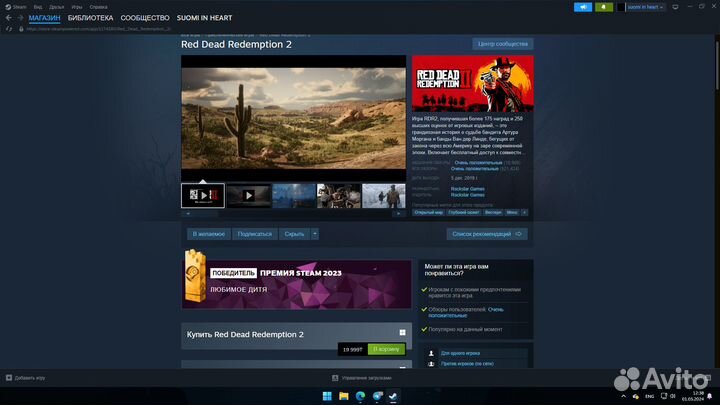Viewport: 720px width, 405px height.
Task: Click the Steam Awards 2023 winner banner
Action: [297, 284]
